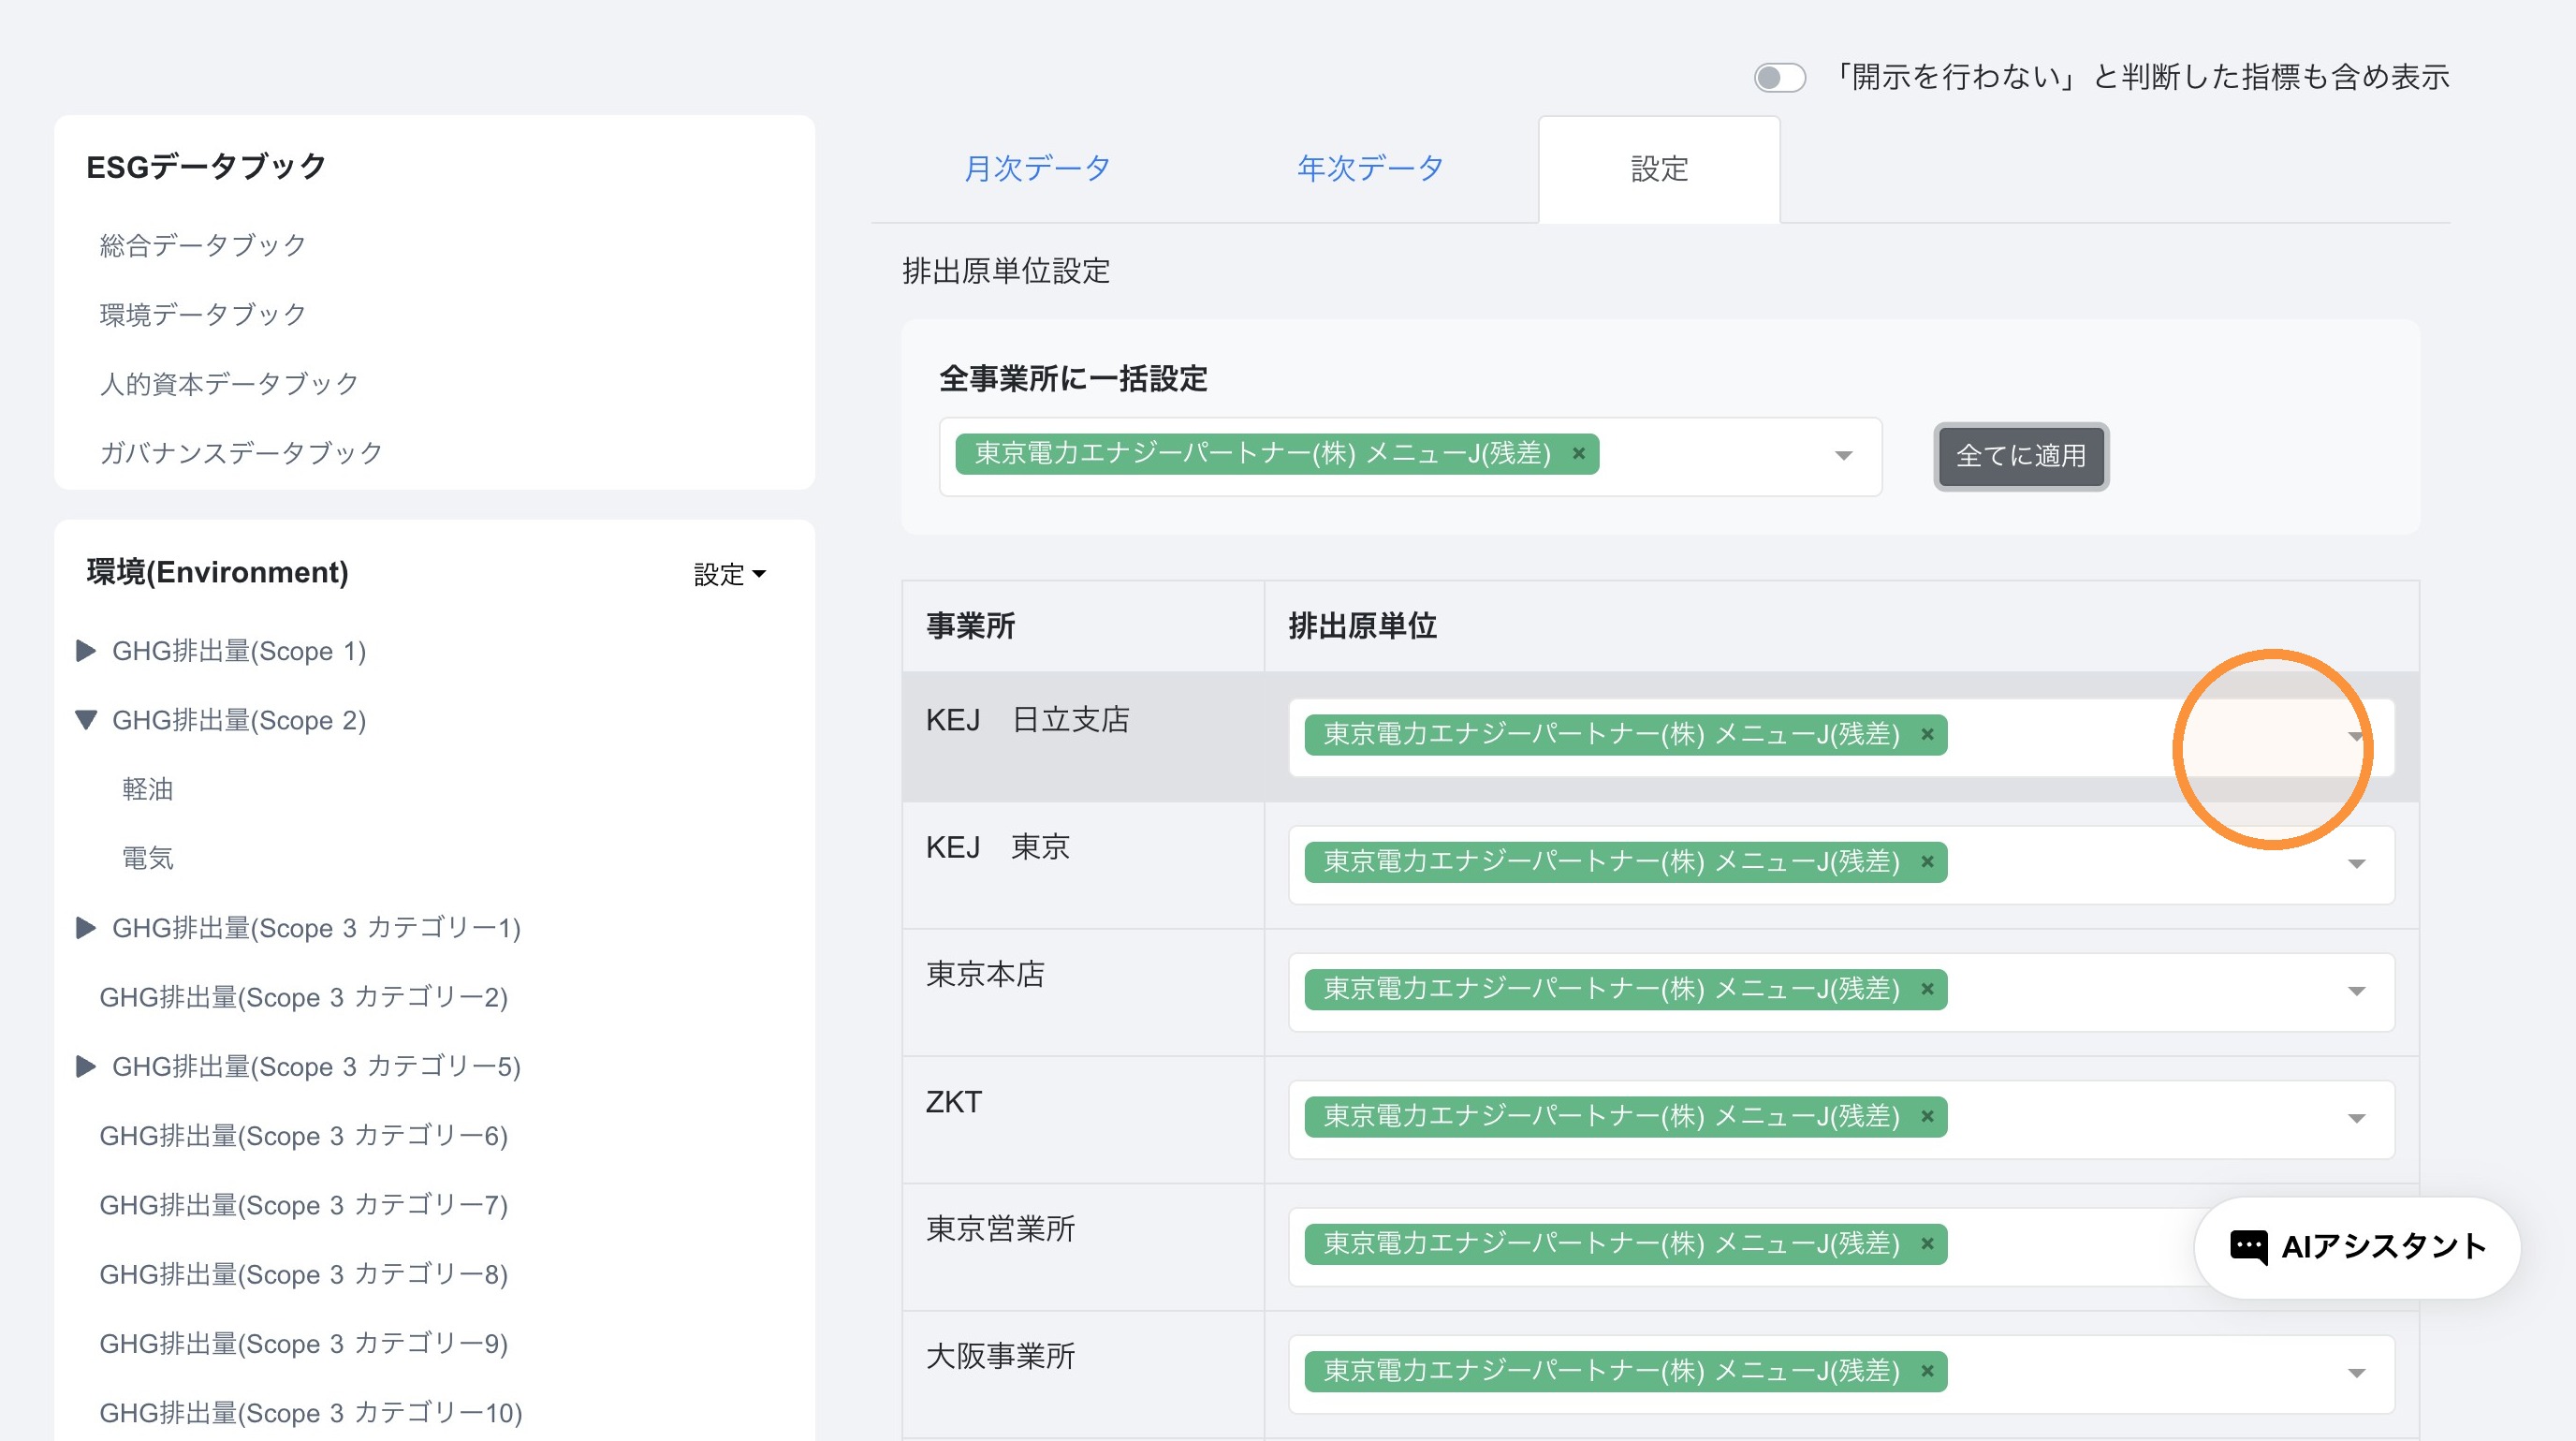Click the 東京本店 office cell
The image size is (2576, 1441).
(1083, 992)
